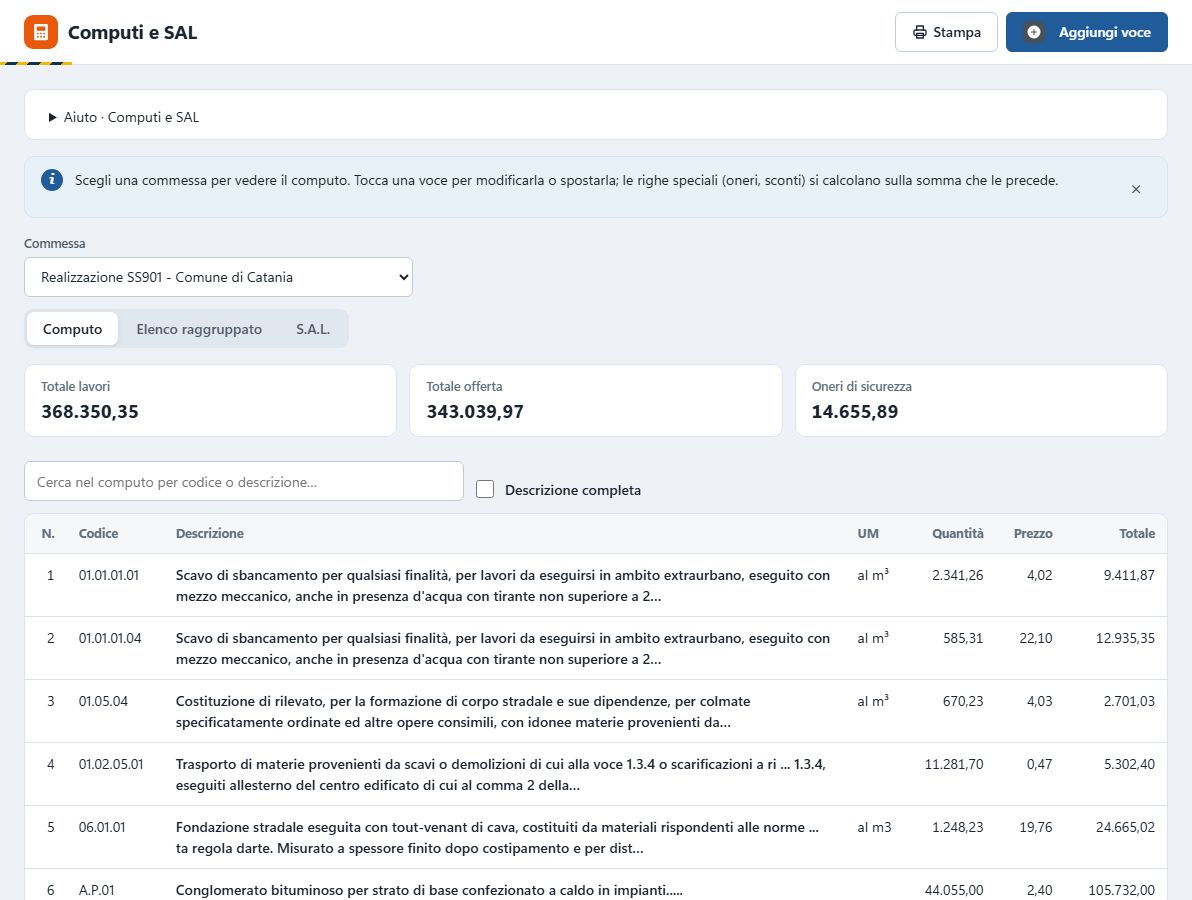
Task: Click quantity 585,31
Action: pos(963,638)
